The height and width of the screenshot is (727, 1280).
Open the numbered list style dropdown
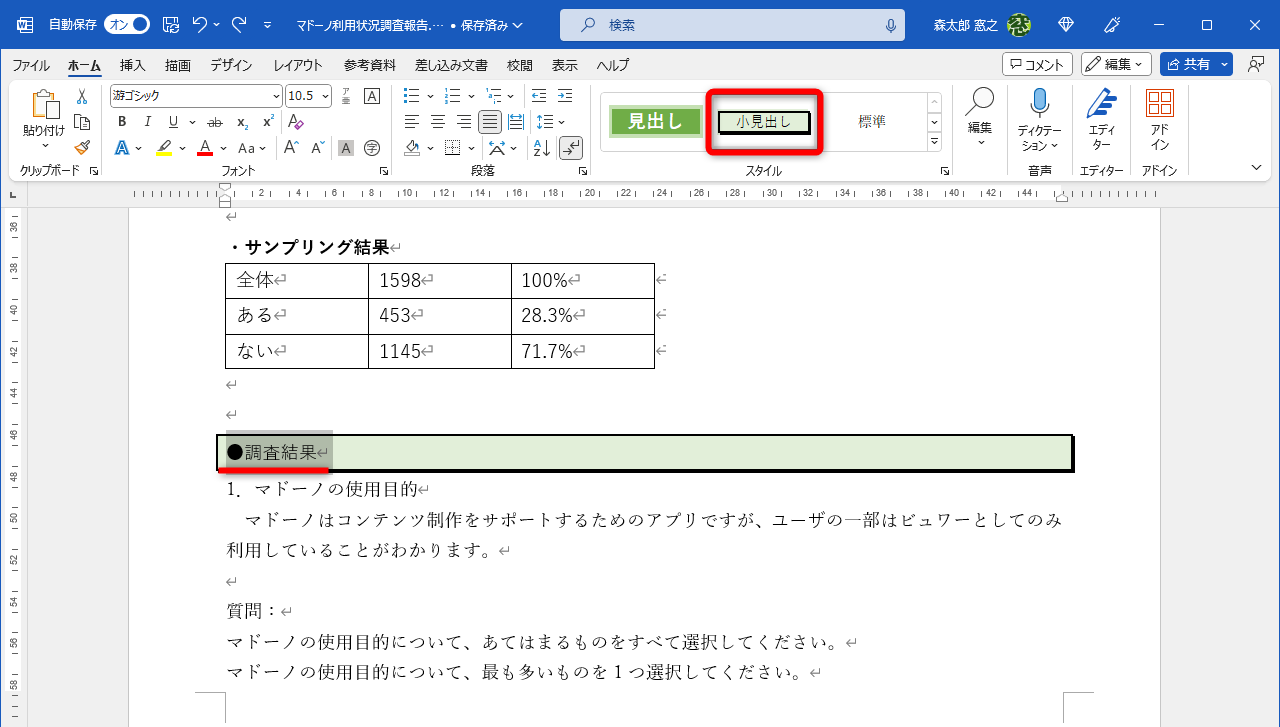pos(471,96)
